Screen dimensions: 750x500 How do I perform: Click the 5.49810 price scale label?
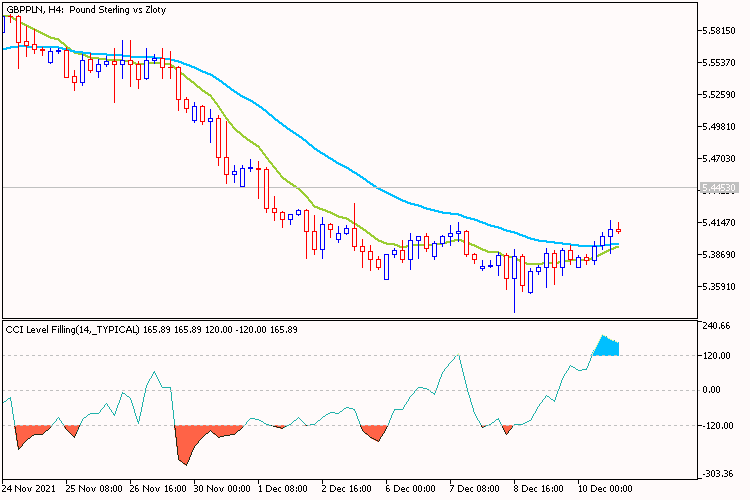(x=718, y=127)
